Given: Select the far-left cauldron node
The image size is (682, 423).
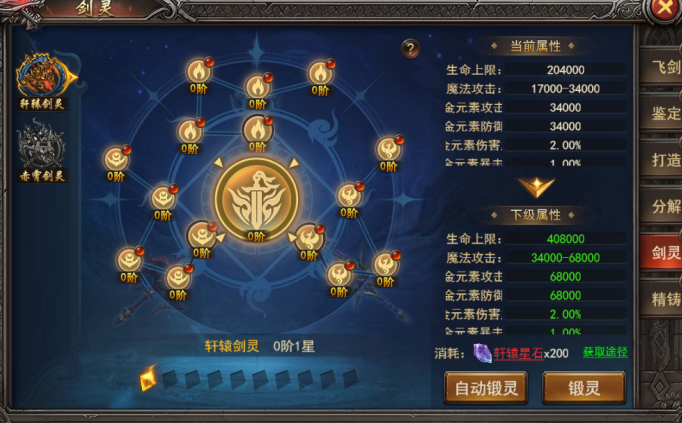Looking at the screenshot, I should coord(116,159).
